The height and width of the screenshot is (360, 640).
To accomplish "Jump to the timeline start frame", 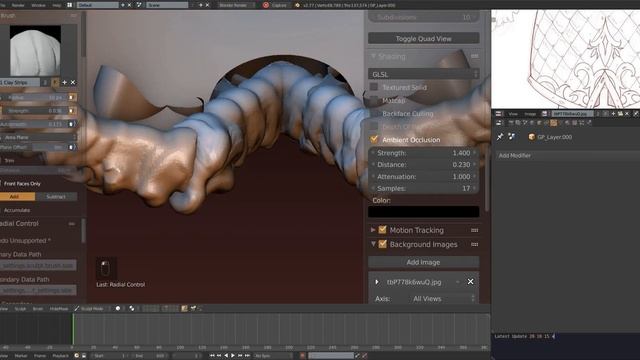I will [x=212, y=356].
